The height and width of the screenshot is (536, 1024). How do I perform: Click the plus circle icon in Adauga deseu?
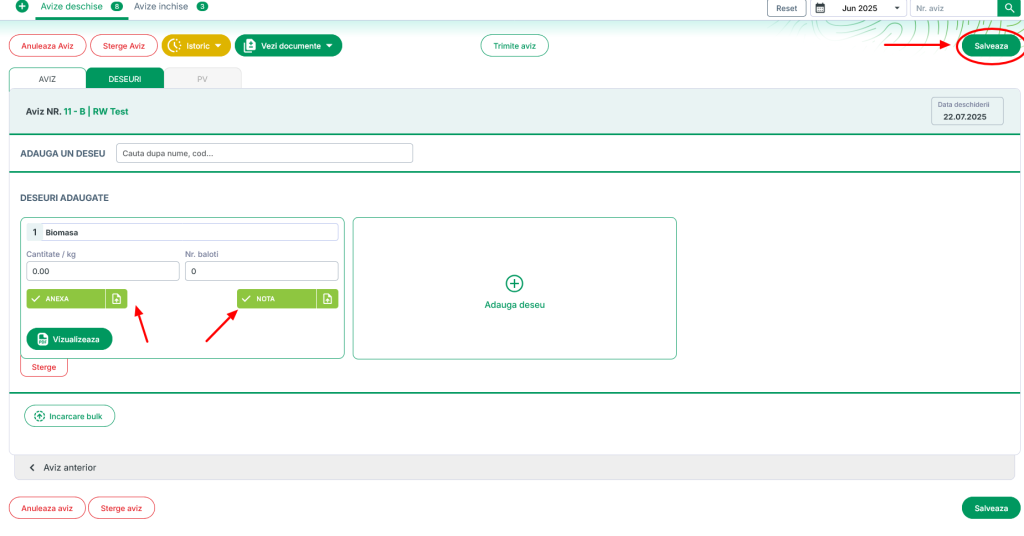click(x=514, y=283)
